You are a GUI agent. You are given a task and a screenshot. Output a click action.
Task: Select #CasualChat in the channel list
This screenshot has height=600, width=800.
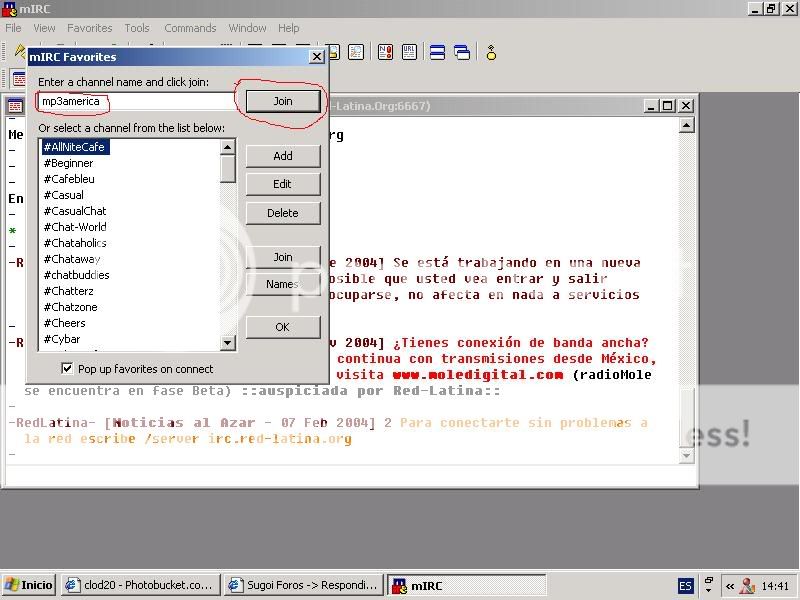tap(75, 211)
